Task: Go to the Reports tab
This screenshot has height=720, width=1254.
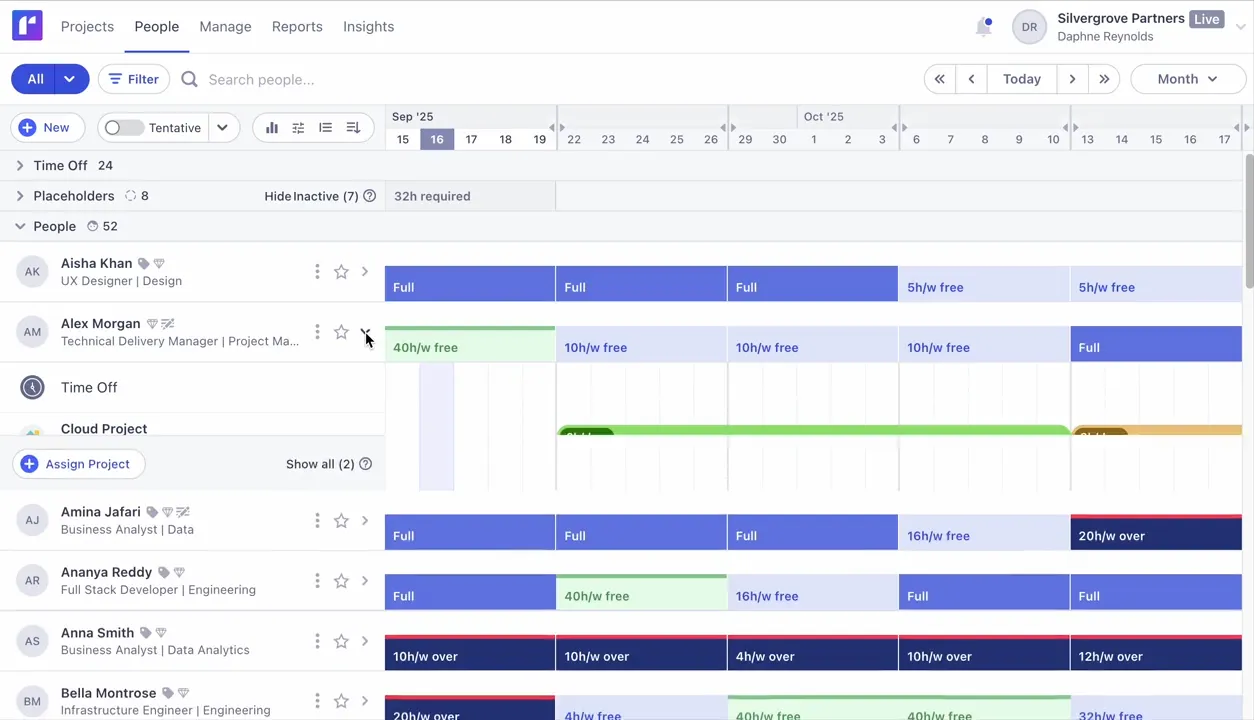Action: pos(297,27)
